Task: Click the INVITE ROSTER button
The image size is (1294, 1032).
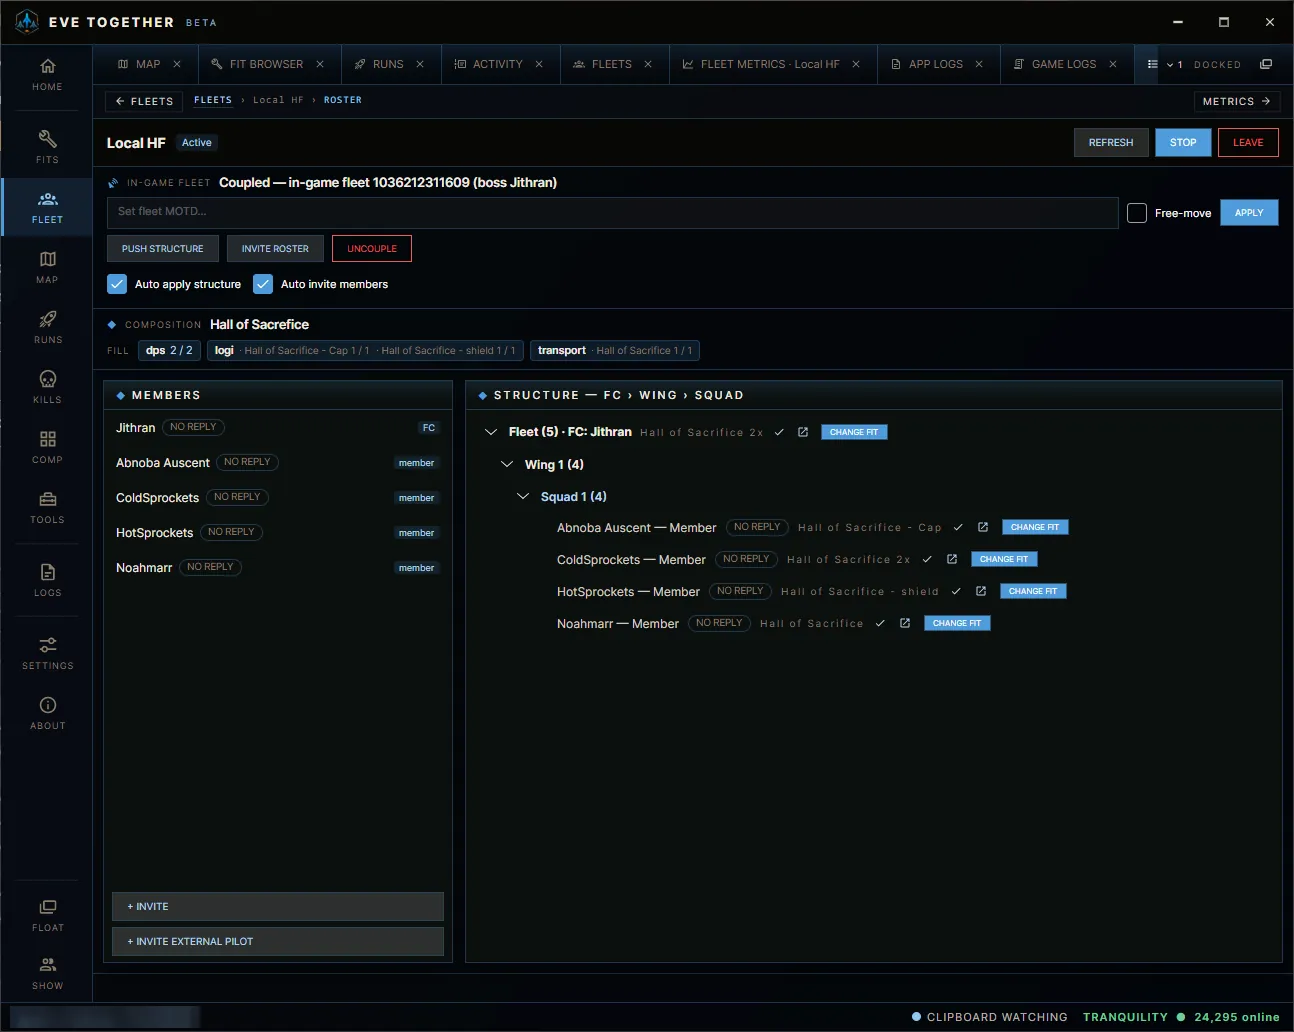Action: click(275, 249)
